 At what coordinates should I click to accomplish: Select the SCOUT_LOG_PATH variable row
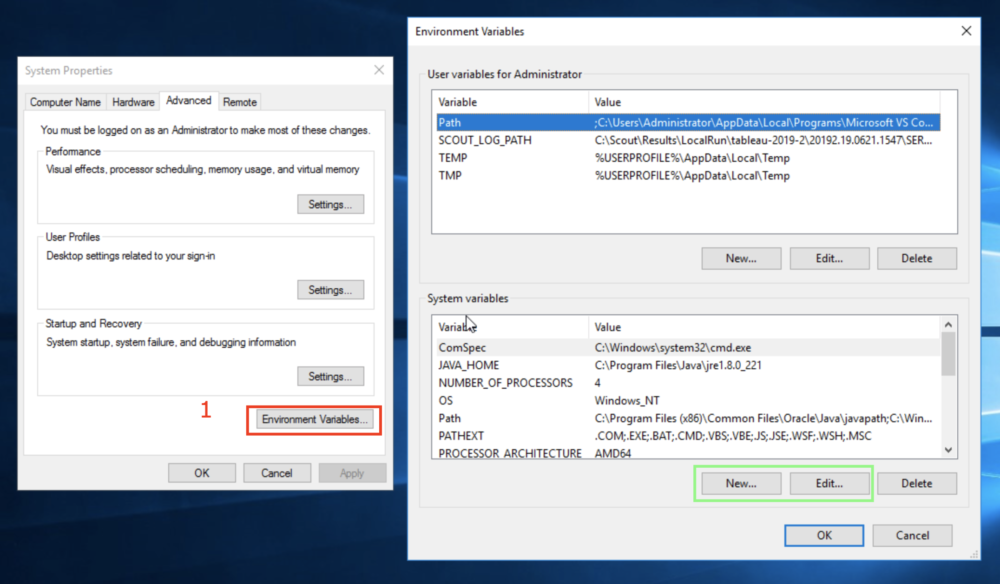(688, 140)
